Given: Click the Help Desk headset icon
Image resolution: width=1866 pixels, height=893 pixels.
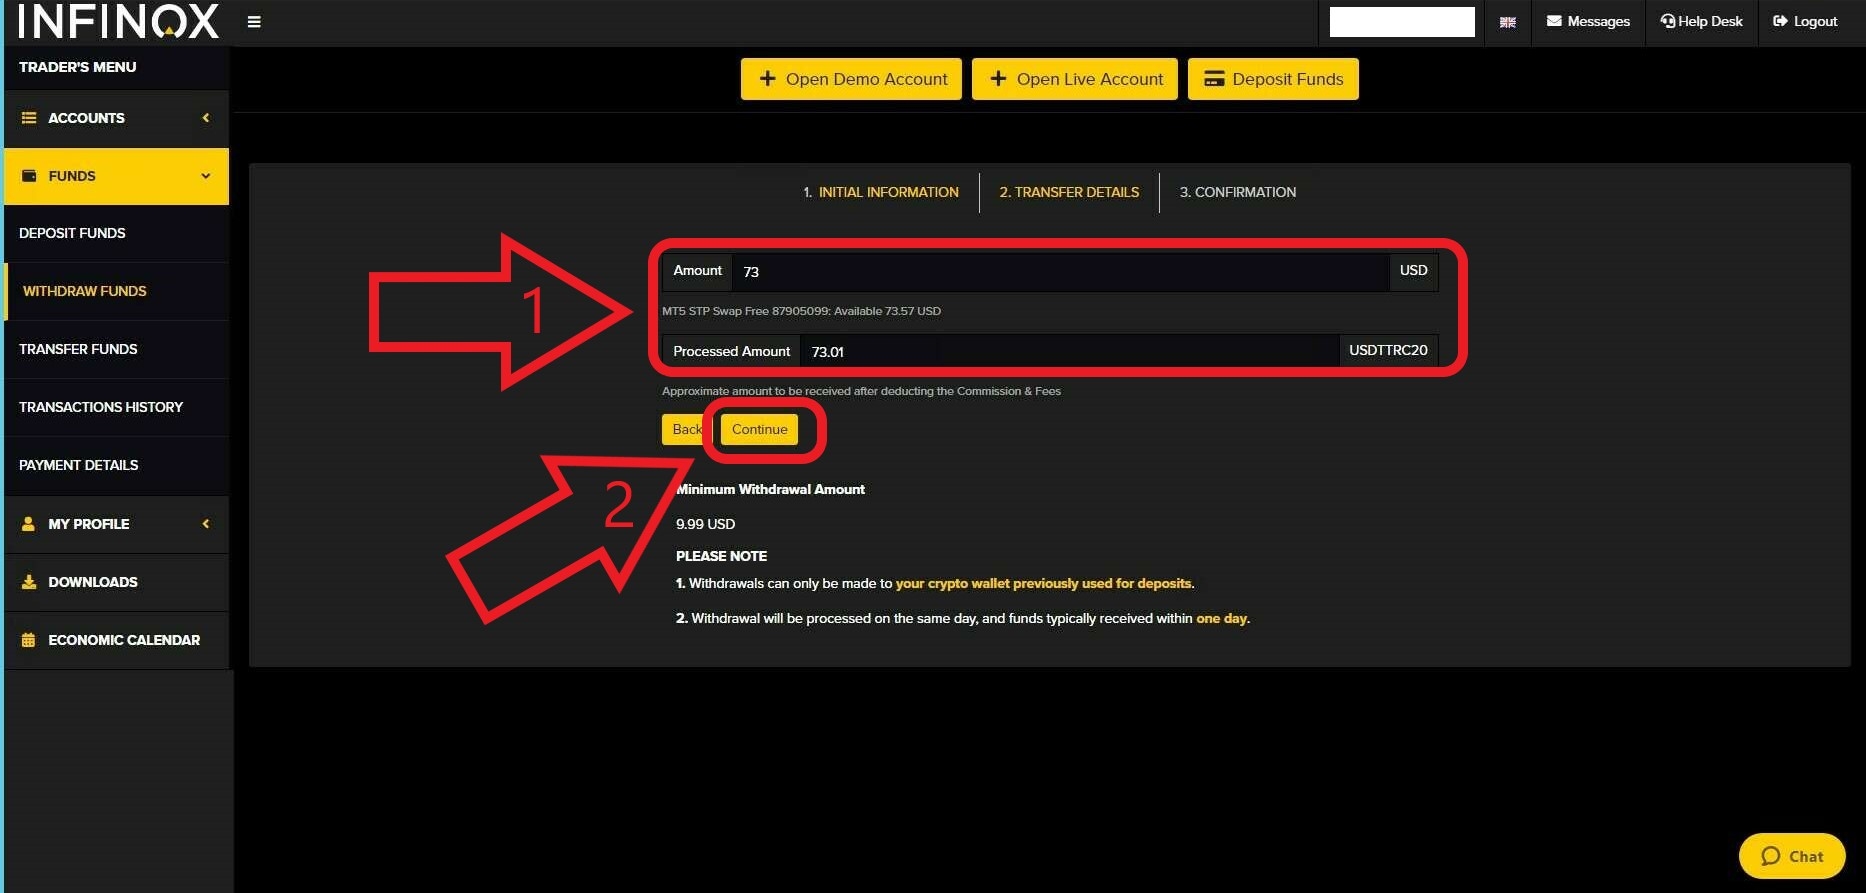Looking at the screenshot, I should click(x=1668, y=21).
